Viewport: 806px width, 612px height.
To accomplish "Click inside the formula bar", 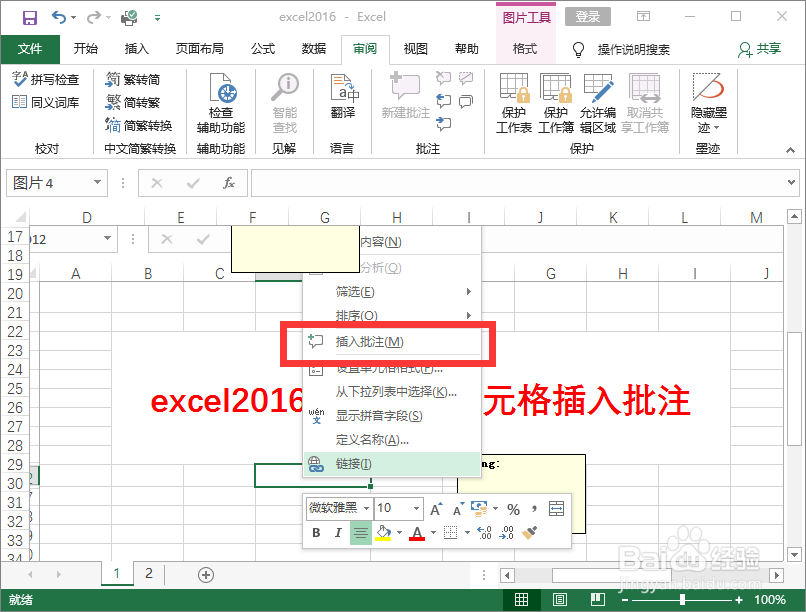I will (450, 183).
